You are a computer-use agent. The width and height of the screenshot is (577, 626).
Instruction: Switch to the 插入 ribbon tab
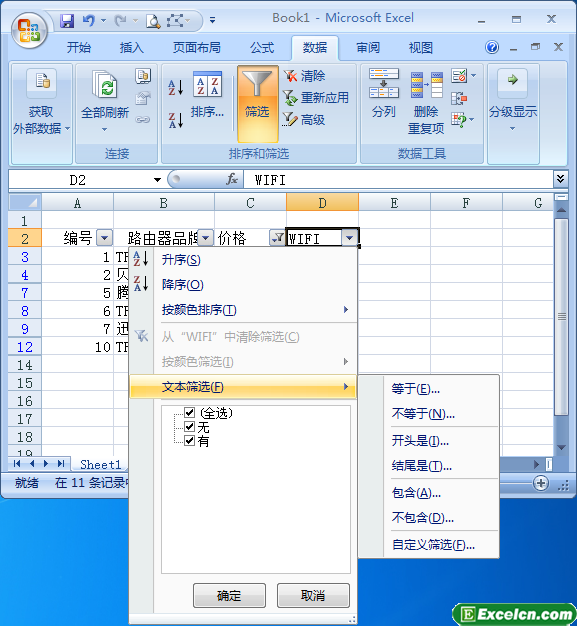(x=131, y=48)
